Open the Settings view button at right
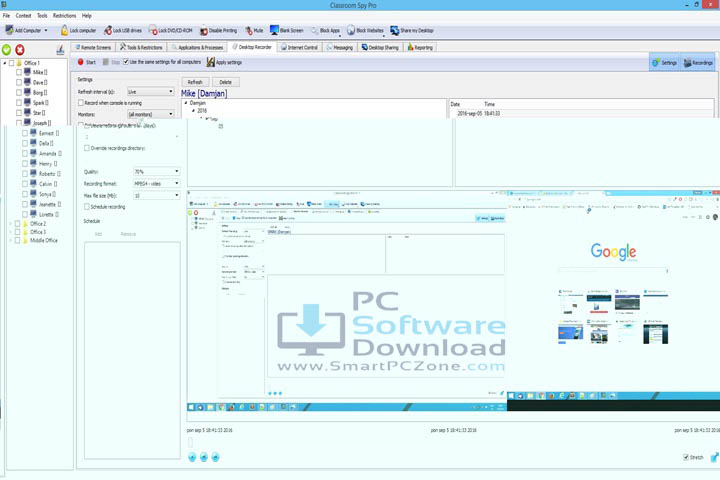 [664, 62]
